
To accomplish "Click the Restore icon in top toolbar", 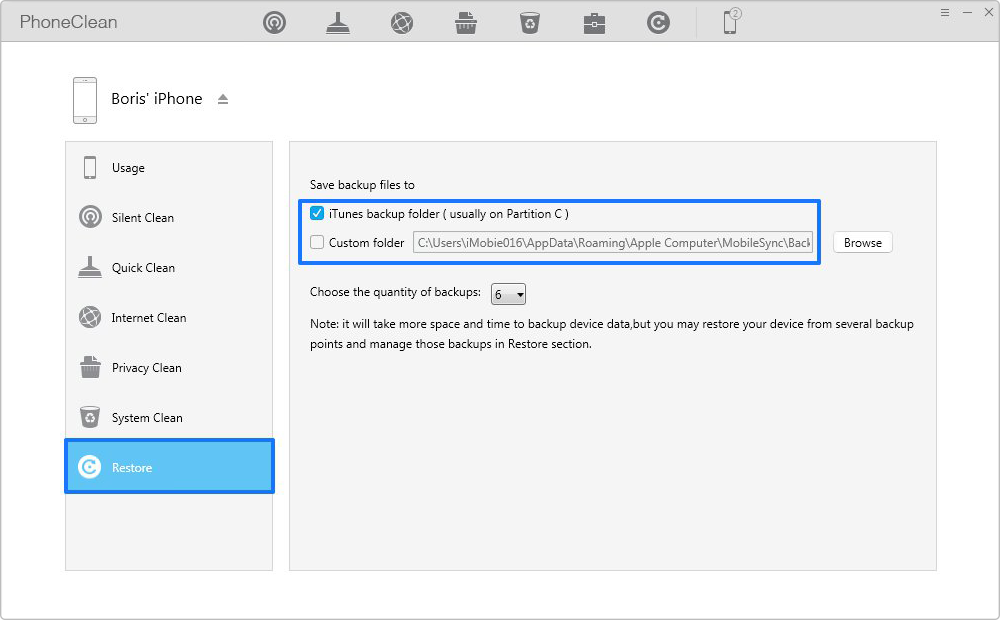I will coord(658,23).
